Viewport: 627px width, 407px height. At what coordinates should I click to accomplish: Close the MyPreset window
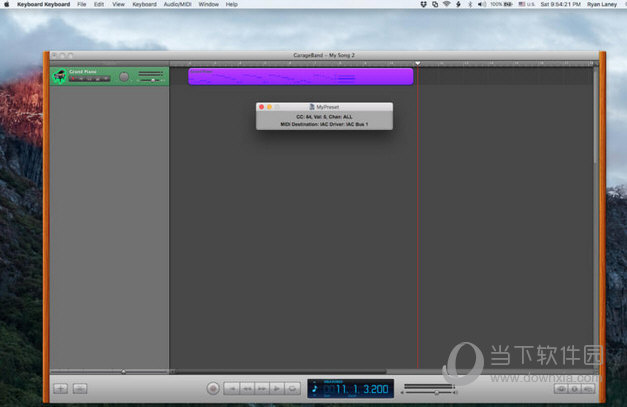(x=262, y=107)
